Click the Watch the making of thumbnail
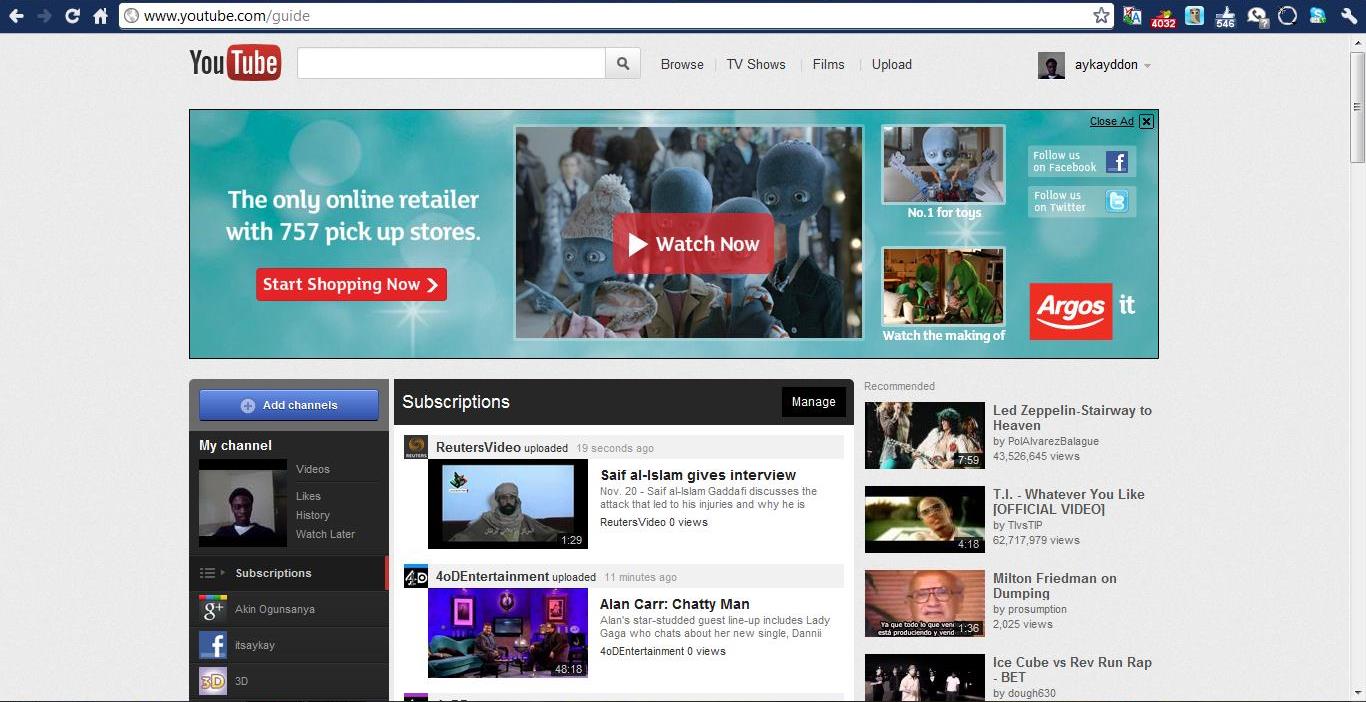 click(943, 287)
